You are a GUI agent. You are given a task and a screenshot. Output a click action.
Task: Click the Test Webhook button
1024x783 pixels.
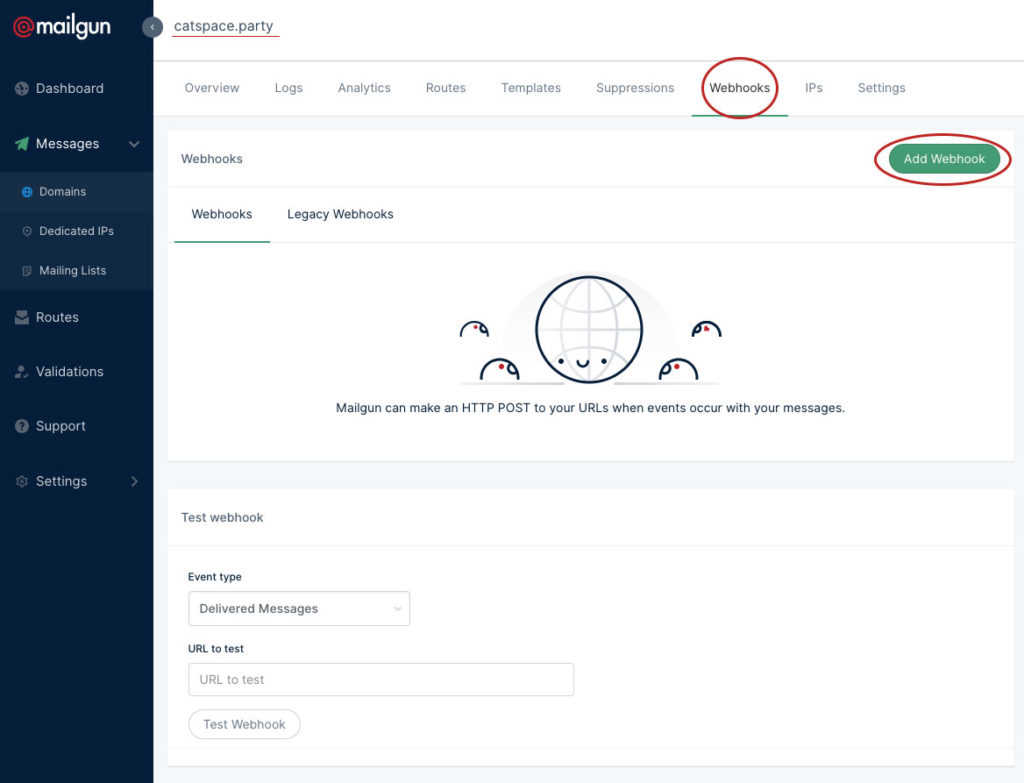pyautogui.click(x=244, y=724)
